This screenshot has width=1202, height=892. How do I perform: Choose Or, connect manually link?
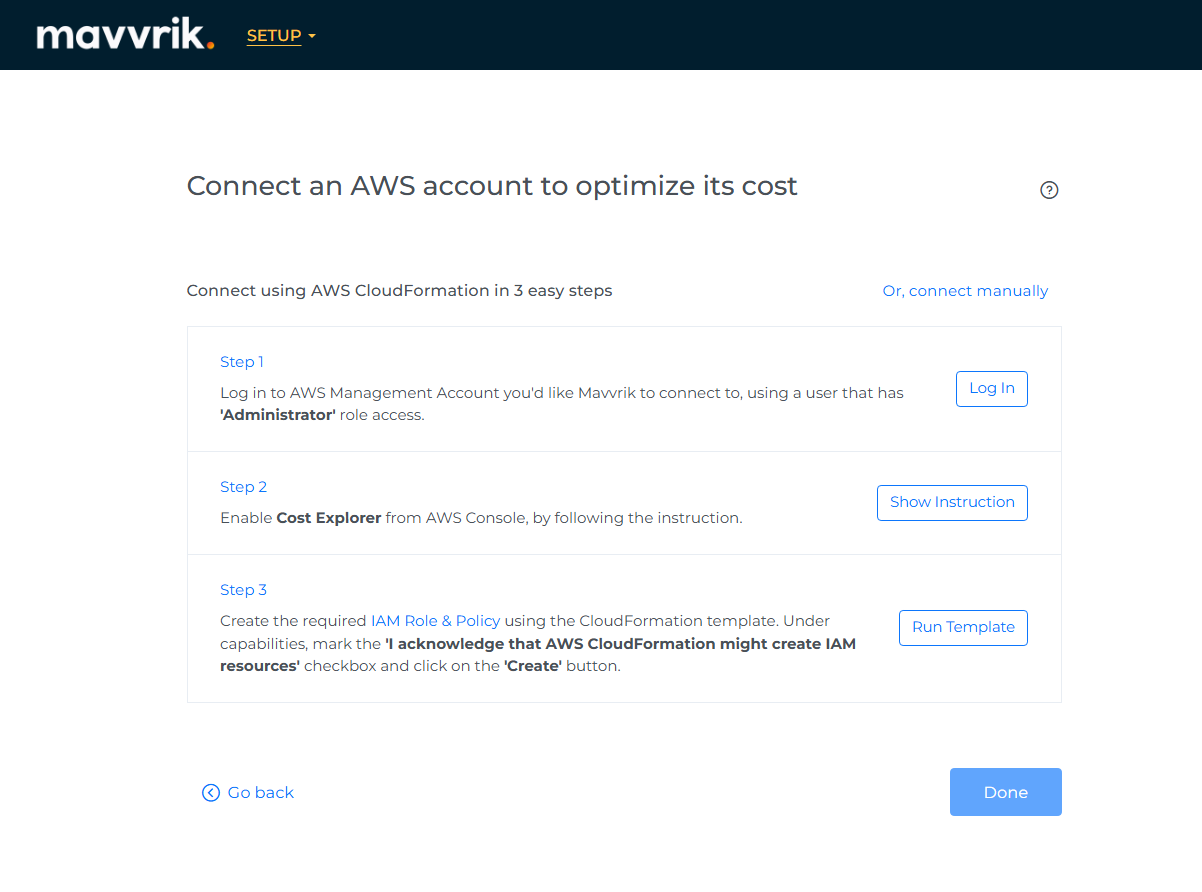click(965, 291)
